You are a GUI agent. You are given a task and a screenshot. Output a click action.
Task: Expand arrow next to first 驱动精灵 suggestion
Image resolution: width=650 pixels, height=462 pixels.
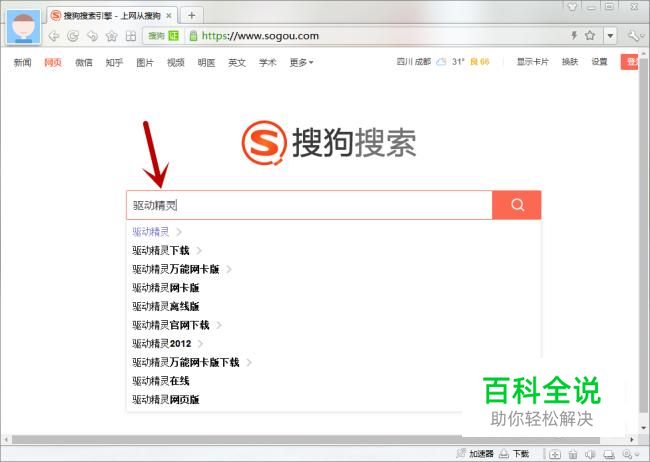[x=179, y=231]
